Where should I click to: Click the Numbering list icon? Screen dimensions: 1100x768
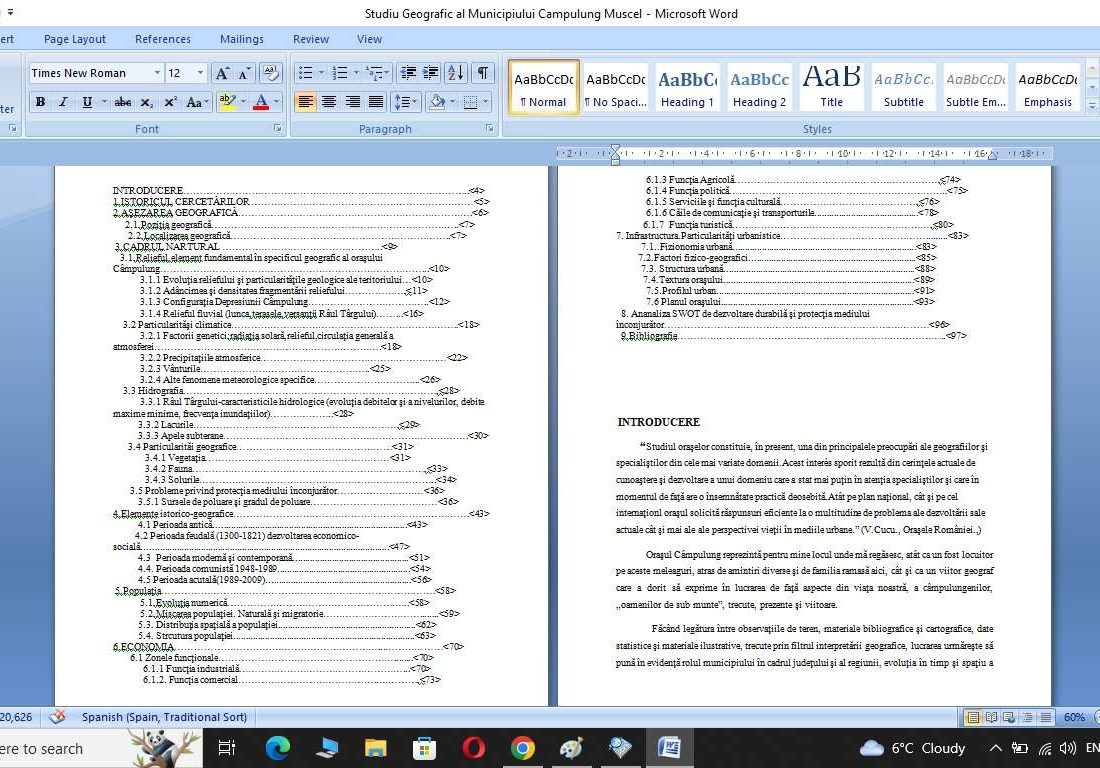[x=340, y=73]
